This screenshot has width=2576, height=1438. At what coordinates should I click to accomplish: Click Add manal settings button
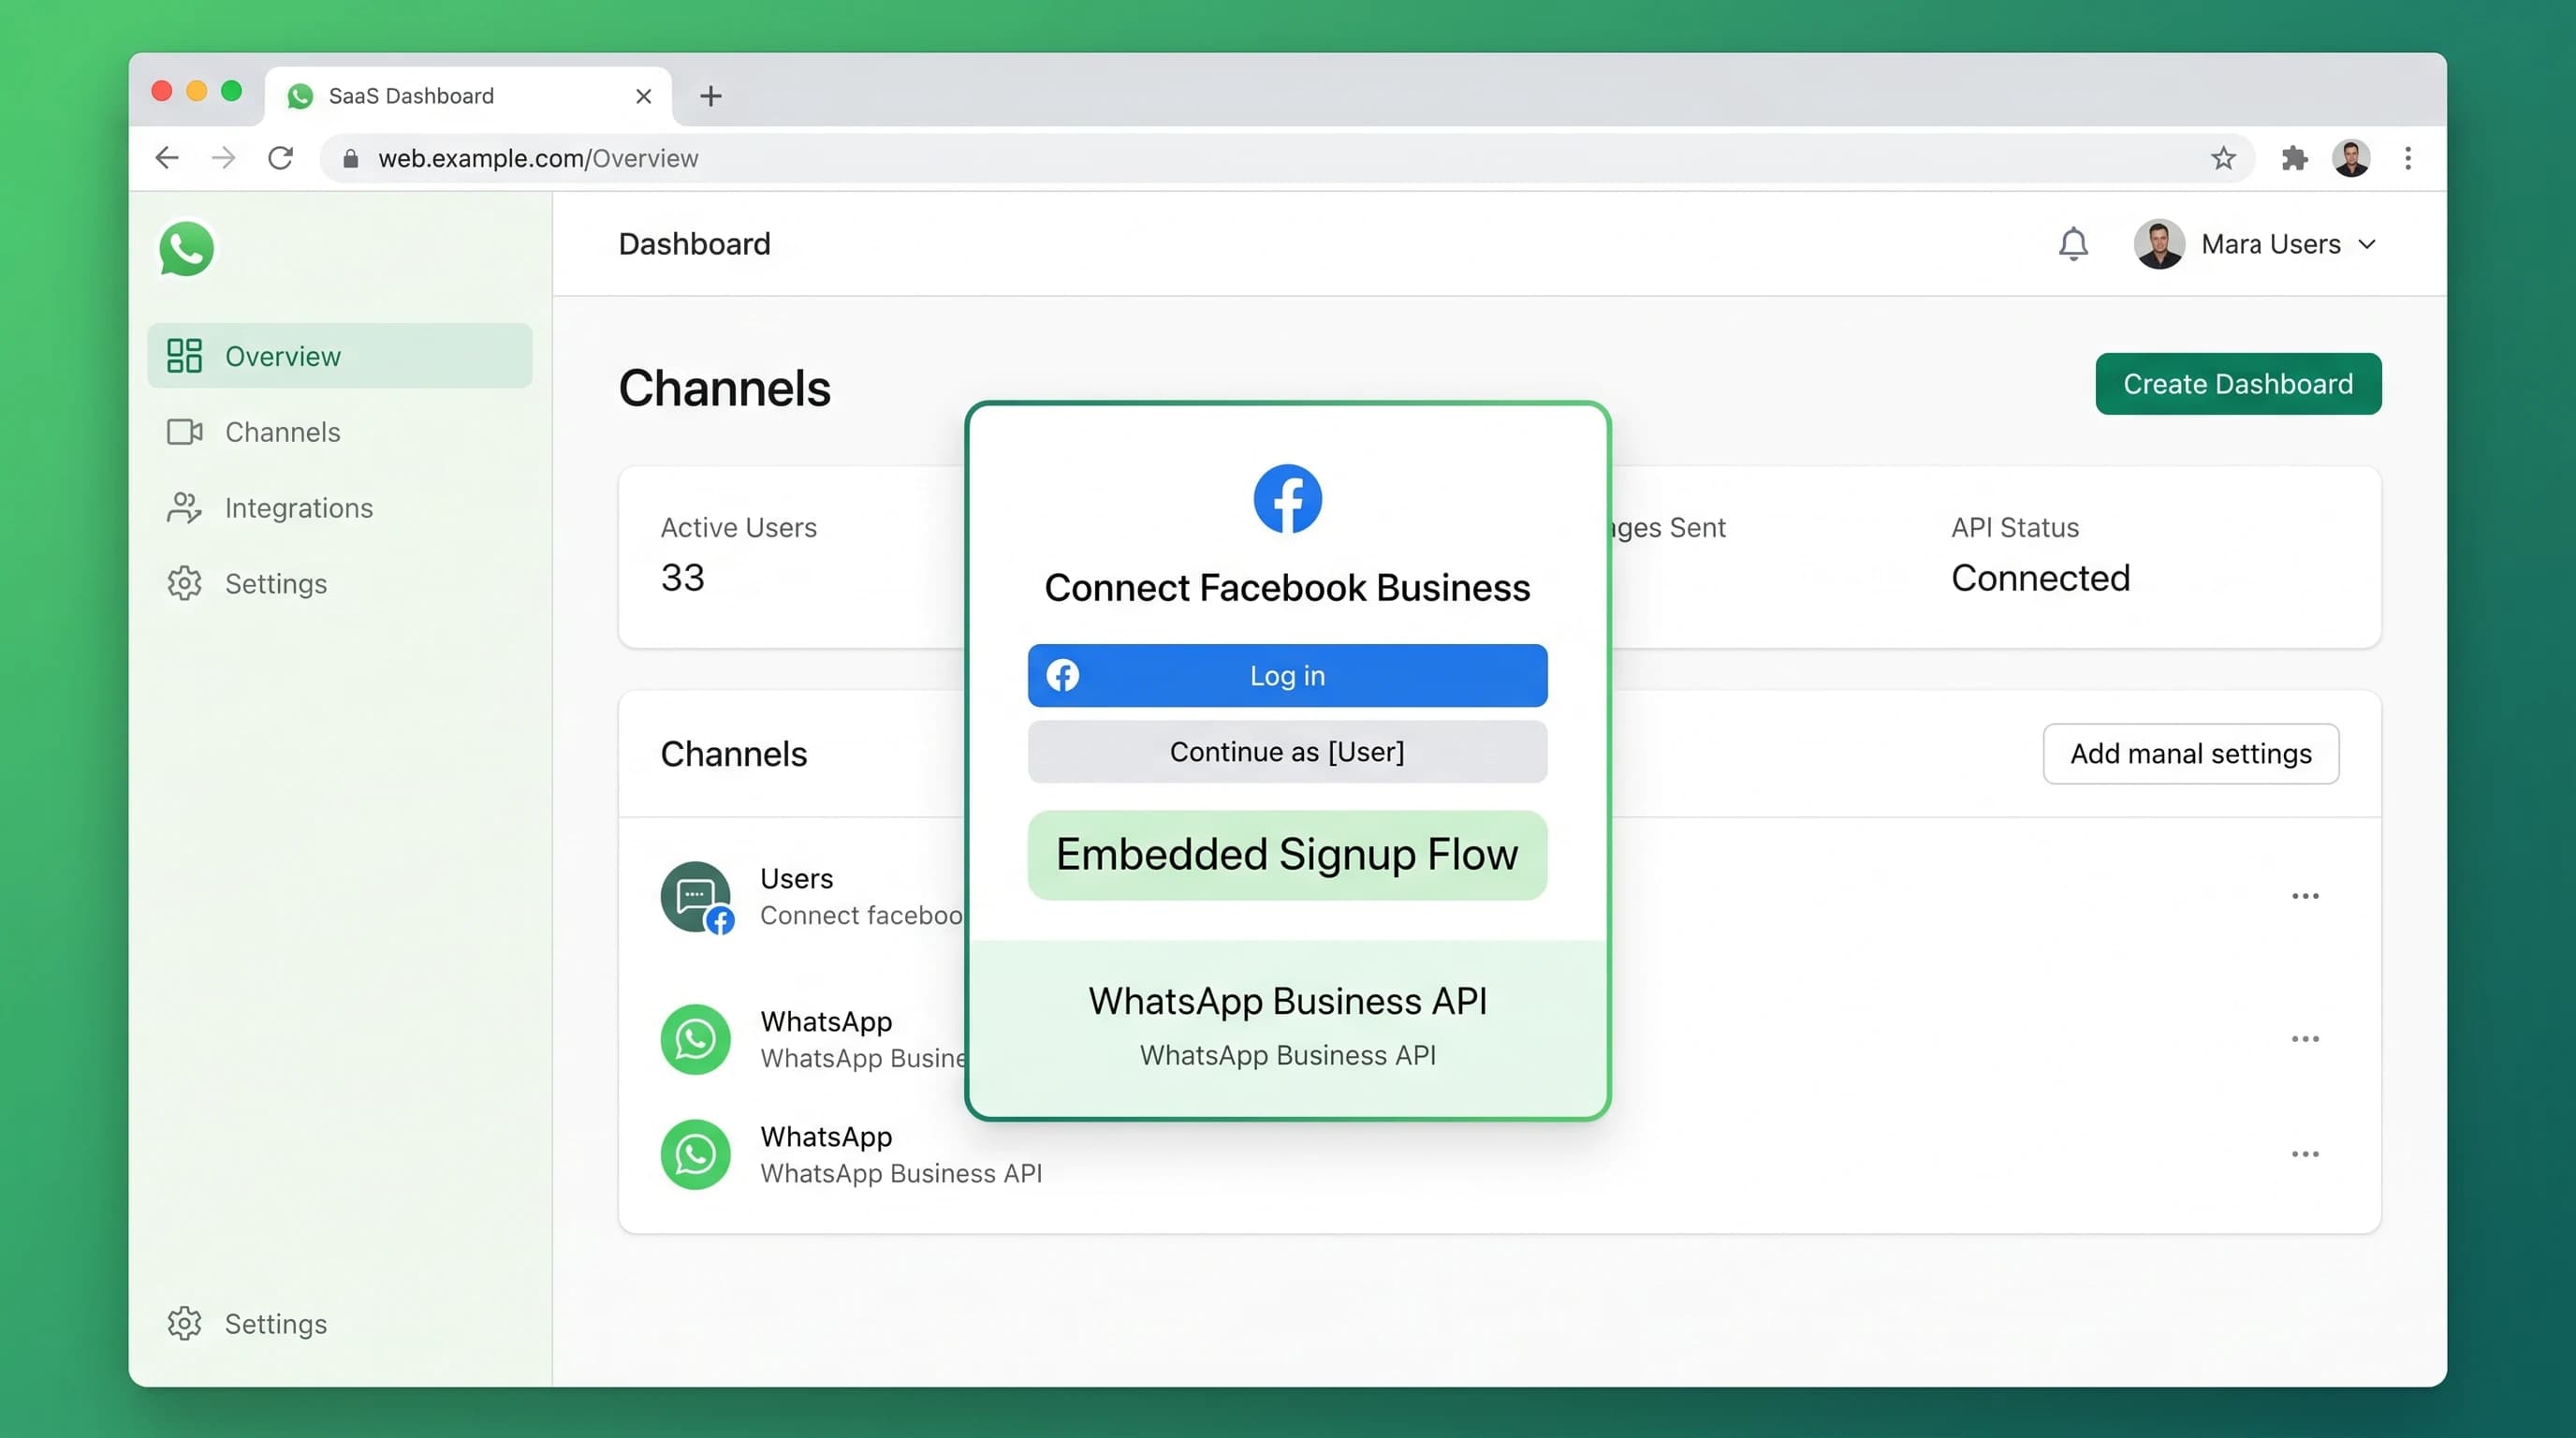click(x=2190, y=754)
